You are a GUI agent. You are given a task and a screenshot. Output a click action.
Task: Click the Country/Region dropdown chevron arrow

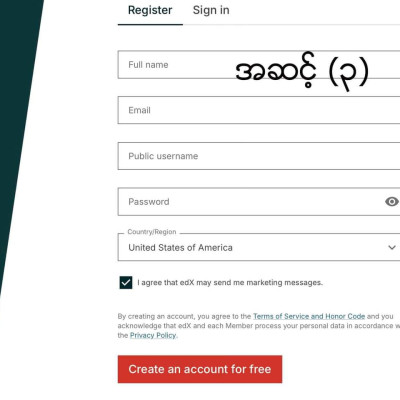(x=392, y=247)
